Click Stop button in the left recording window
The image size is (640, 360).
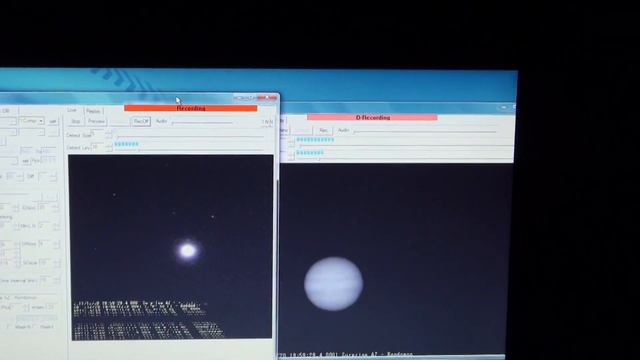point(76,122)
